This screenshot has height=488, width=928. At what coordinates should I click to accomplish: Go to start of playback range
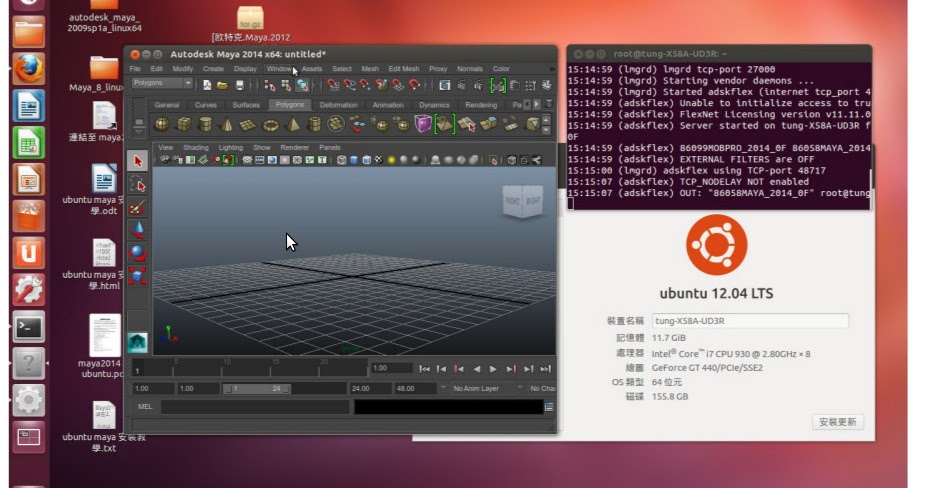point(424,369)
